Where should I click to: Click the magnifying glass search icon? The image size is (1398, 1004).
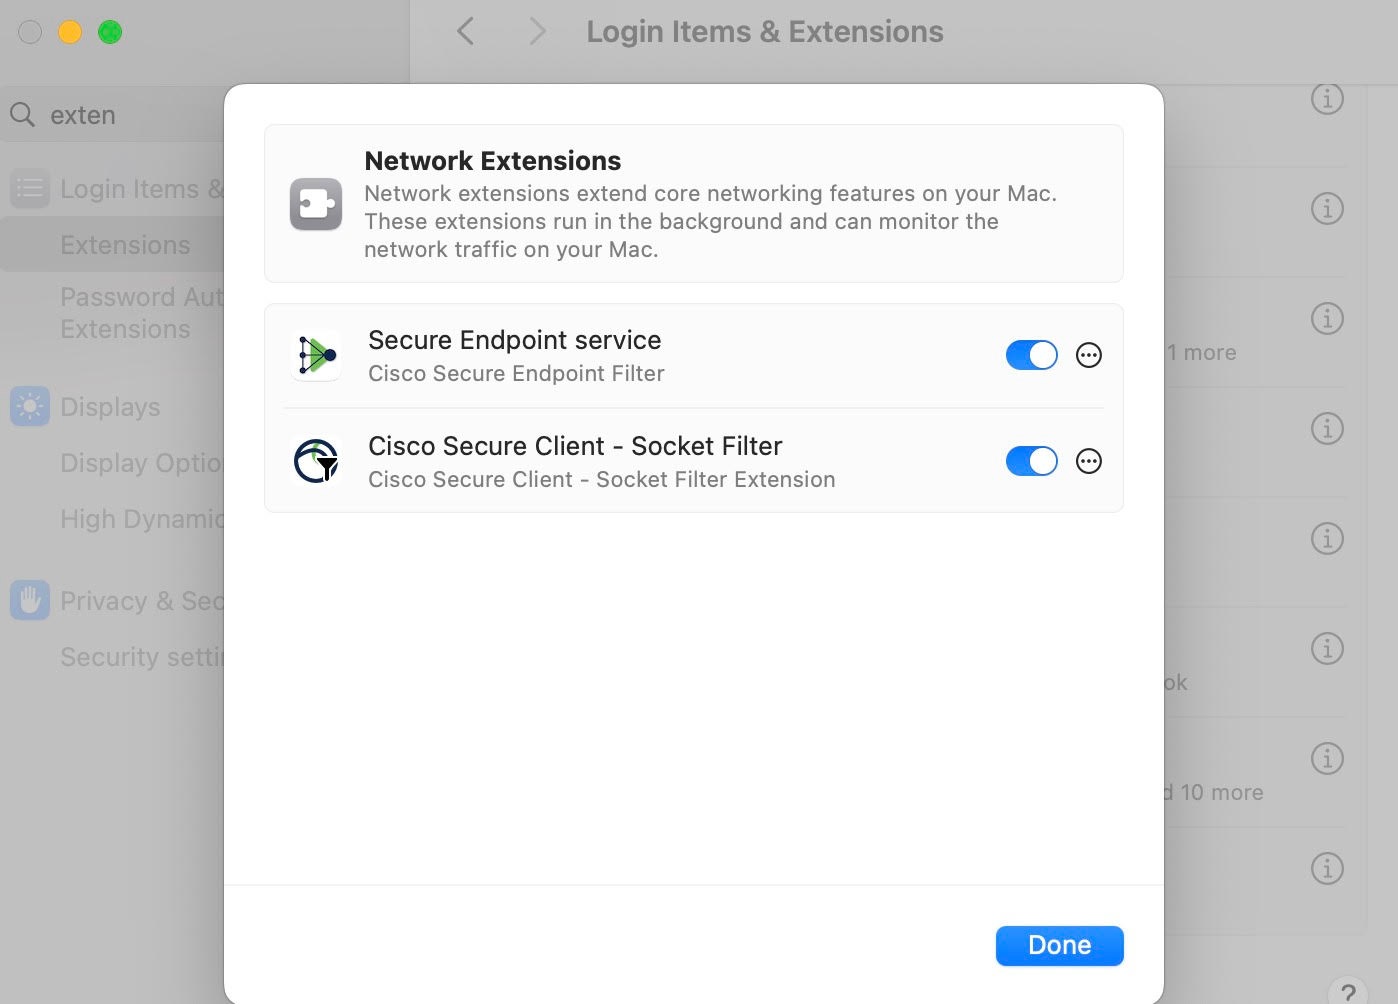click(23, 115)
